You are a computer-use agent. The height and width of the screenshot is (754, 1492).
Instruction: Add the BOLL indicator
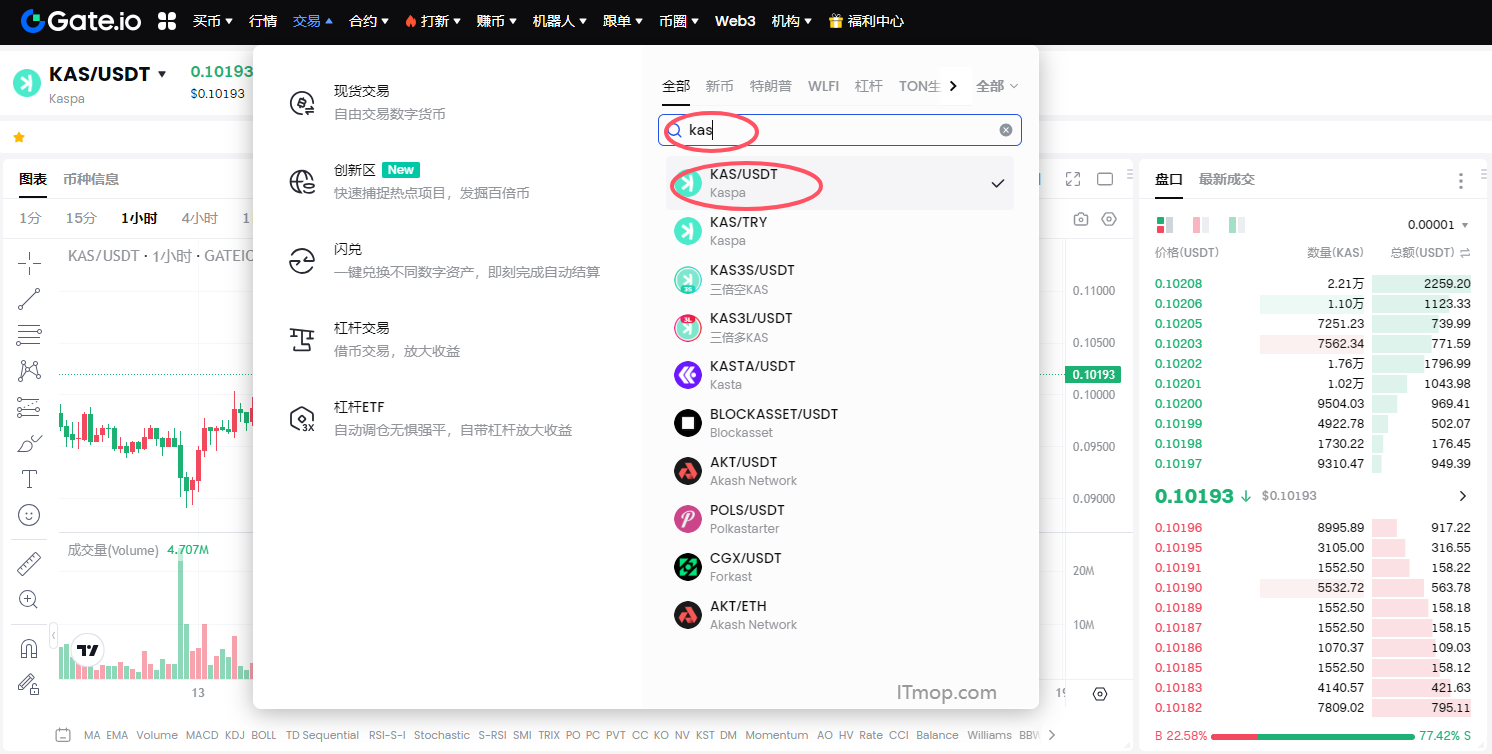tap(264, 735)
